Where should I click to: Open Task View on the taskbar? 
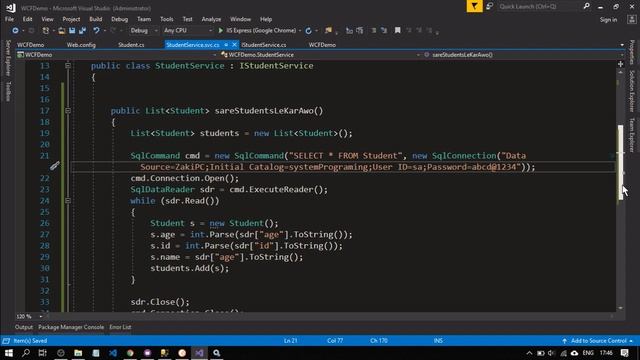click(42, 353)
